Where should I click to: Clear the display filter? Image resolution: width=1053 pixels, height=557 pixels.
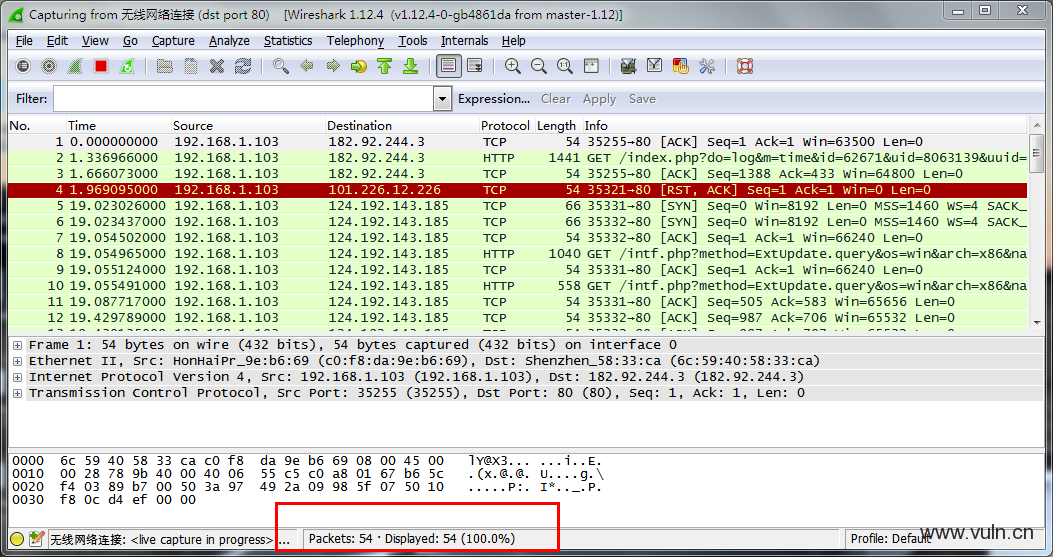[x=556, y=99]
